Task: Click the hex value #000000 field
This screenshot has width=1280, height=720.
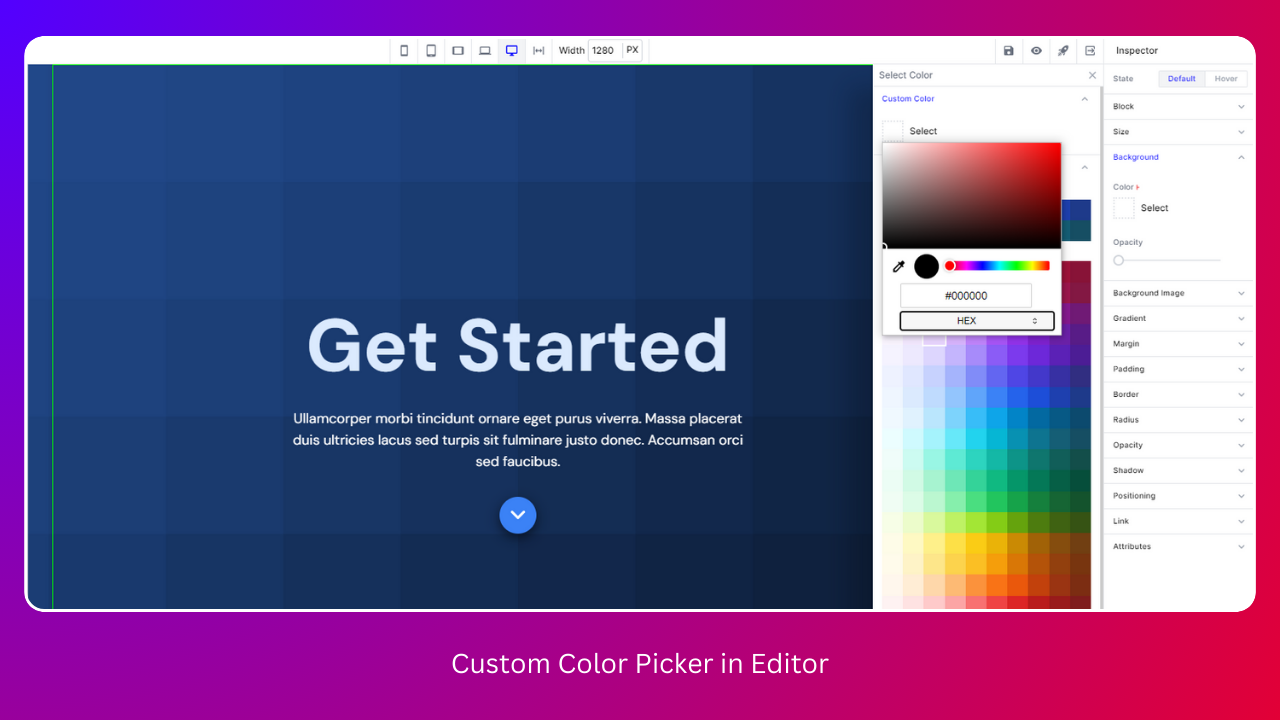Action: pos(966,296)
